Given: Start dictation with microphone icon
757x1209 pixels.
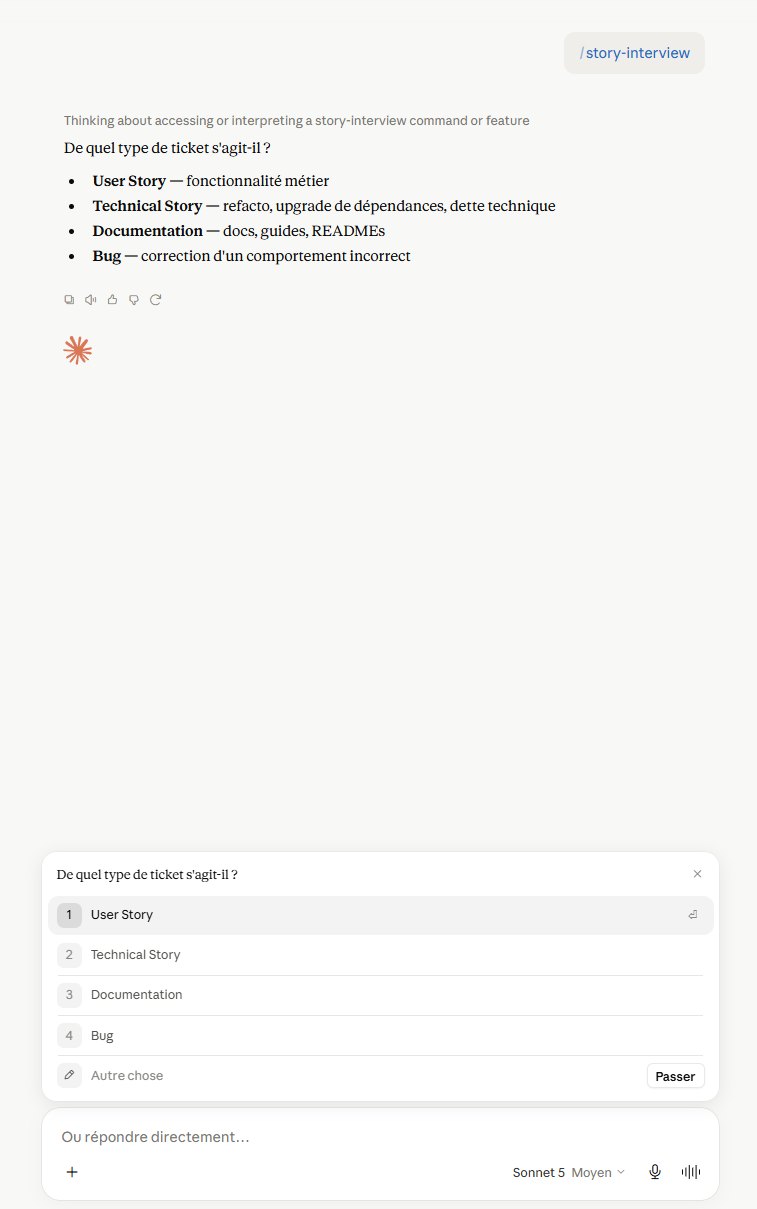Looking at the screenshot, I should tap(655, 1172).
